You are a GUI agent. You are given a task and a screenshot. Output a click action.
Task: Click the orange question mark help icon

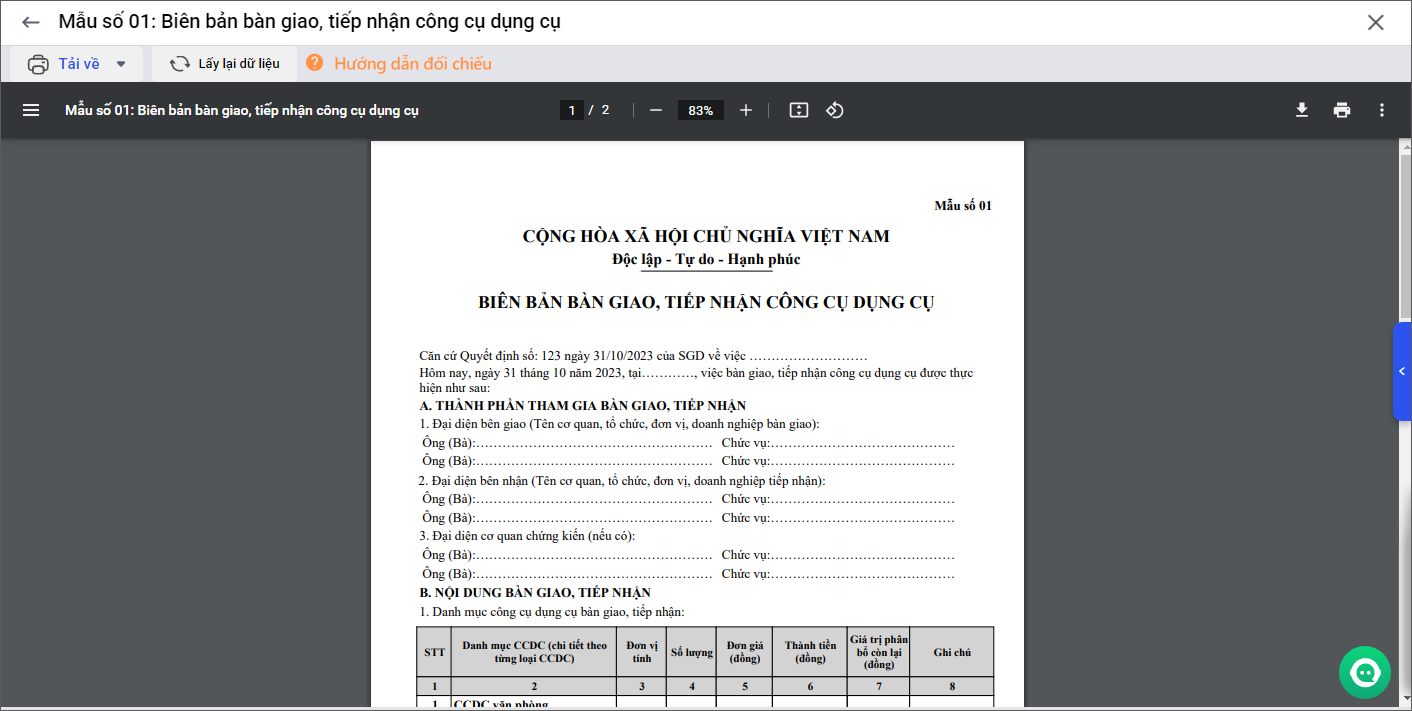click(315, 63)
